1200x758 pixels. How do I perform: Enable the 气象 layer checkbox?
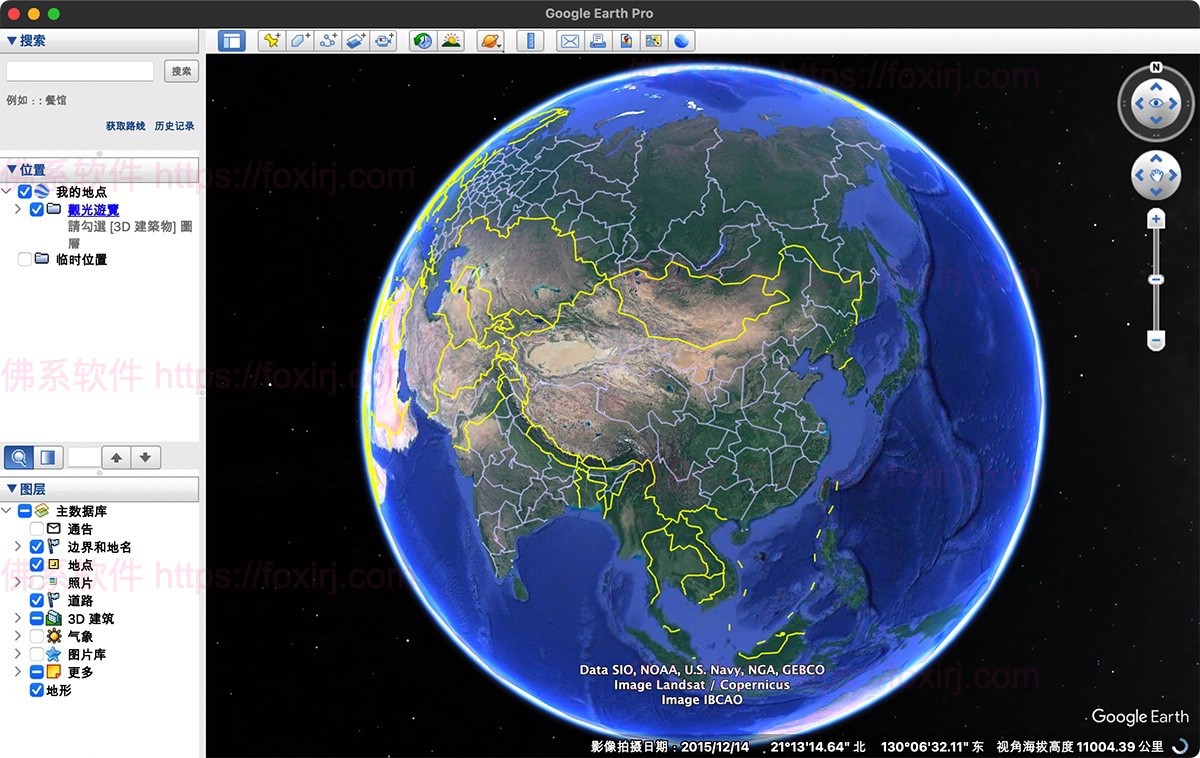coord(37,635)
